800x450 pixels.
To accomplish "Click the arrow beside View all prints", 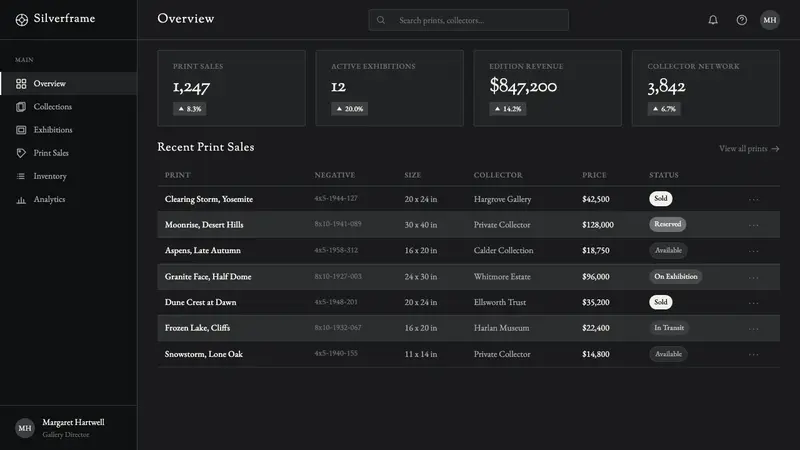I will 775,149.
